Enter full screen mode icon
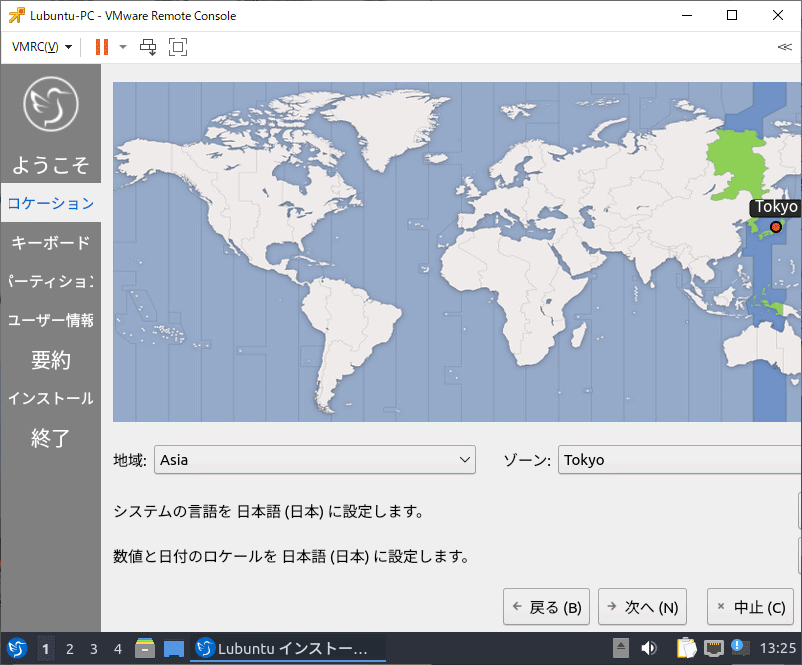The image size is (802, 665). [x=178, y=47]
